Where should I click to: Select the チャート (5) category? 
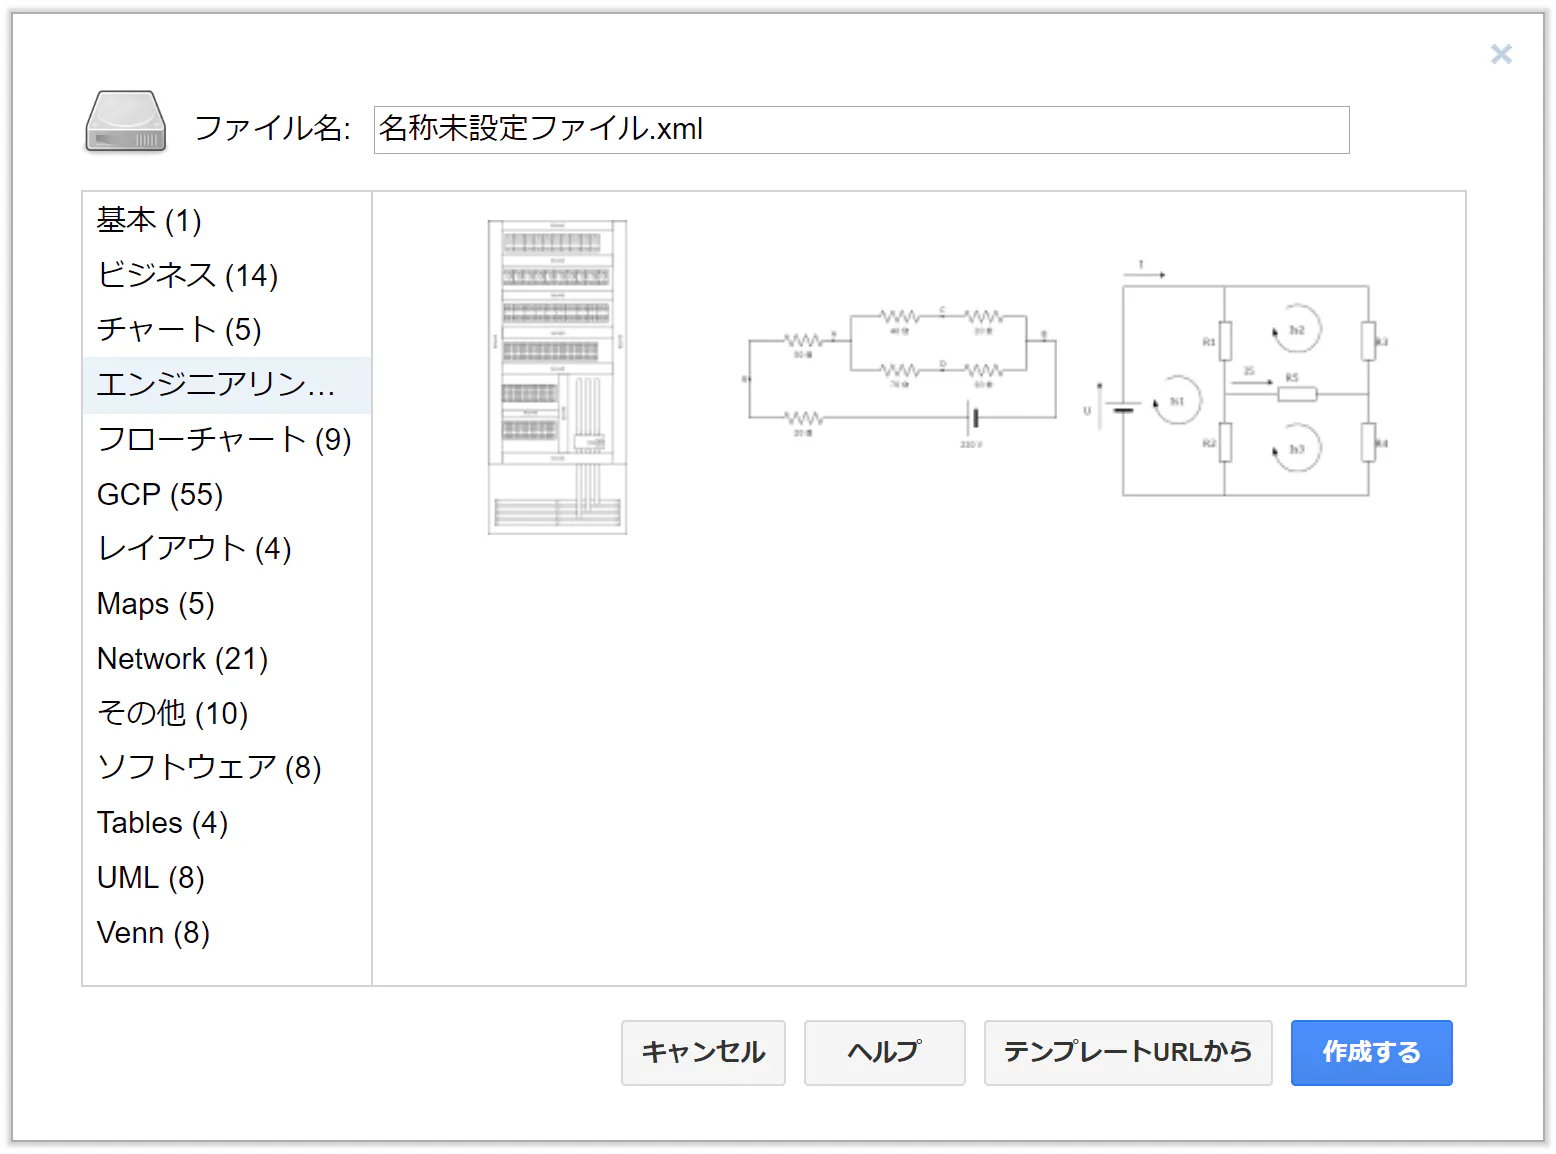[x=227, y=330]
